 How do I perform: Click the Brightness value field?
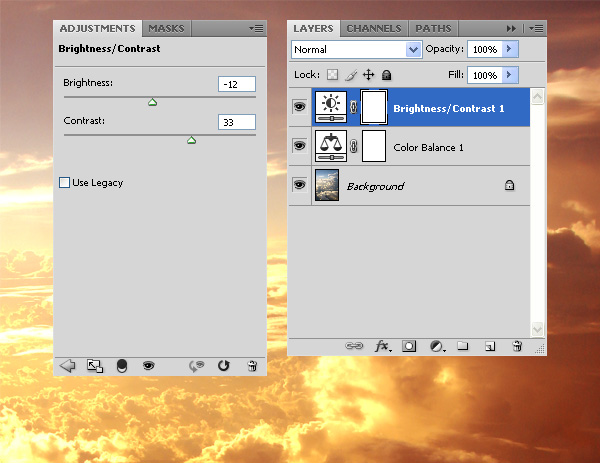(x=237, y=84)
